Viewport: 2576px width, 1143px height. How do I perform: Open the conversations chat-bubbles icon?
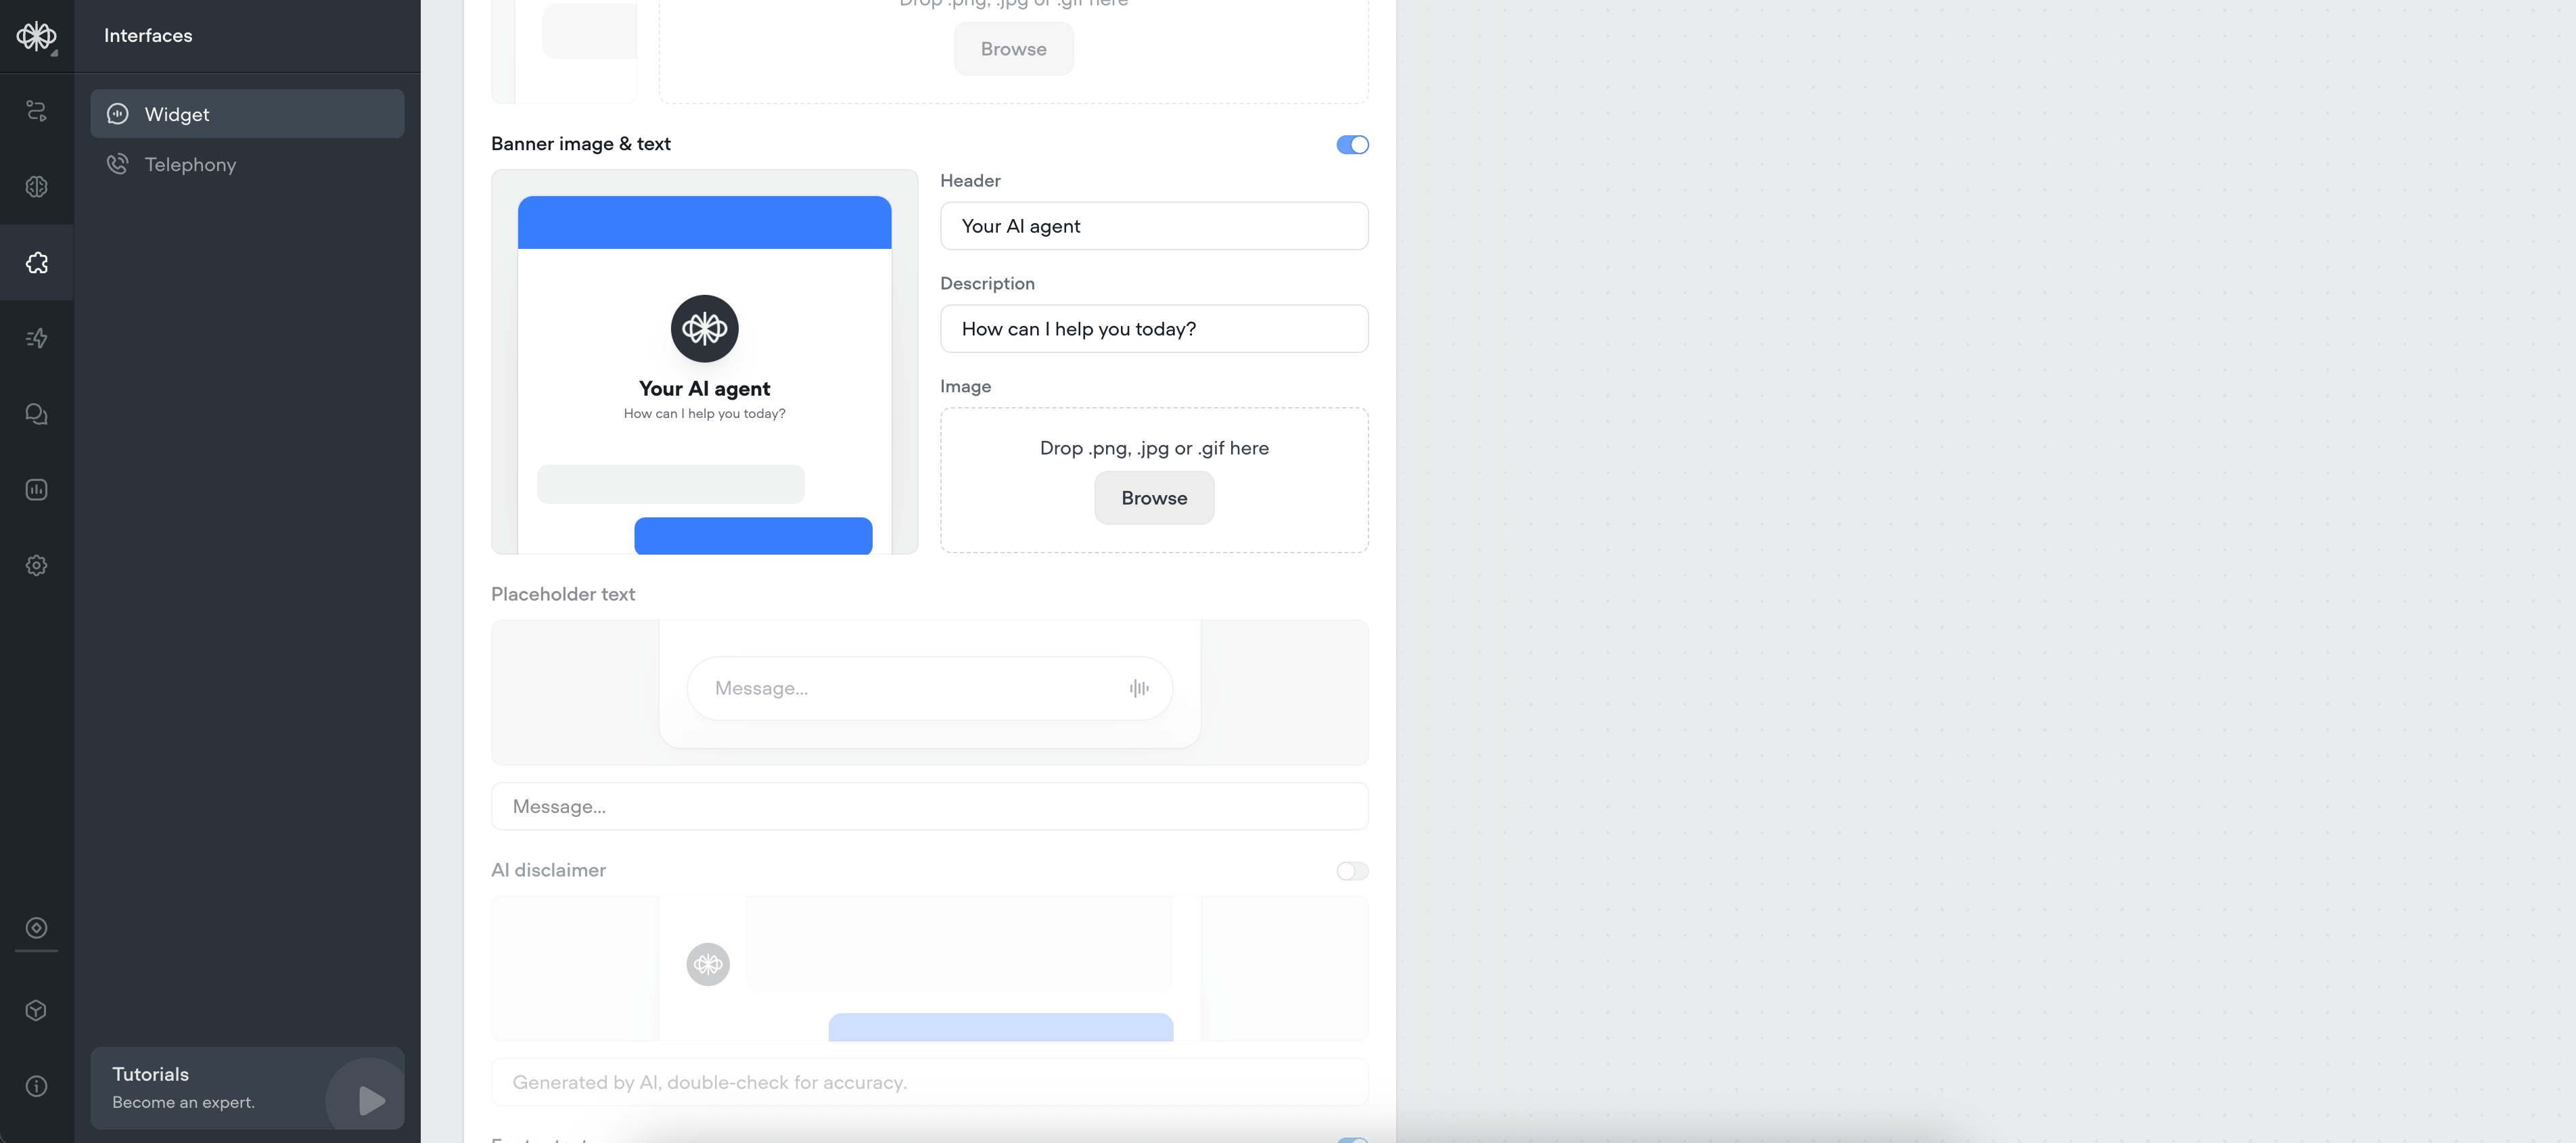(36, 414)
